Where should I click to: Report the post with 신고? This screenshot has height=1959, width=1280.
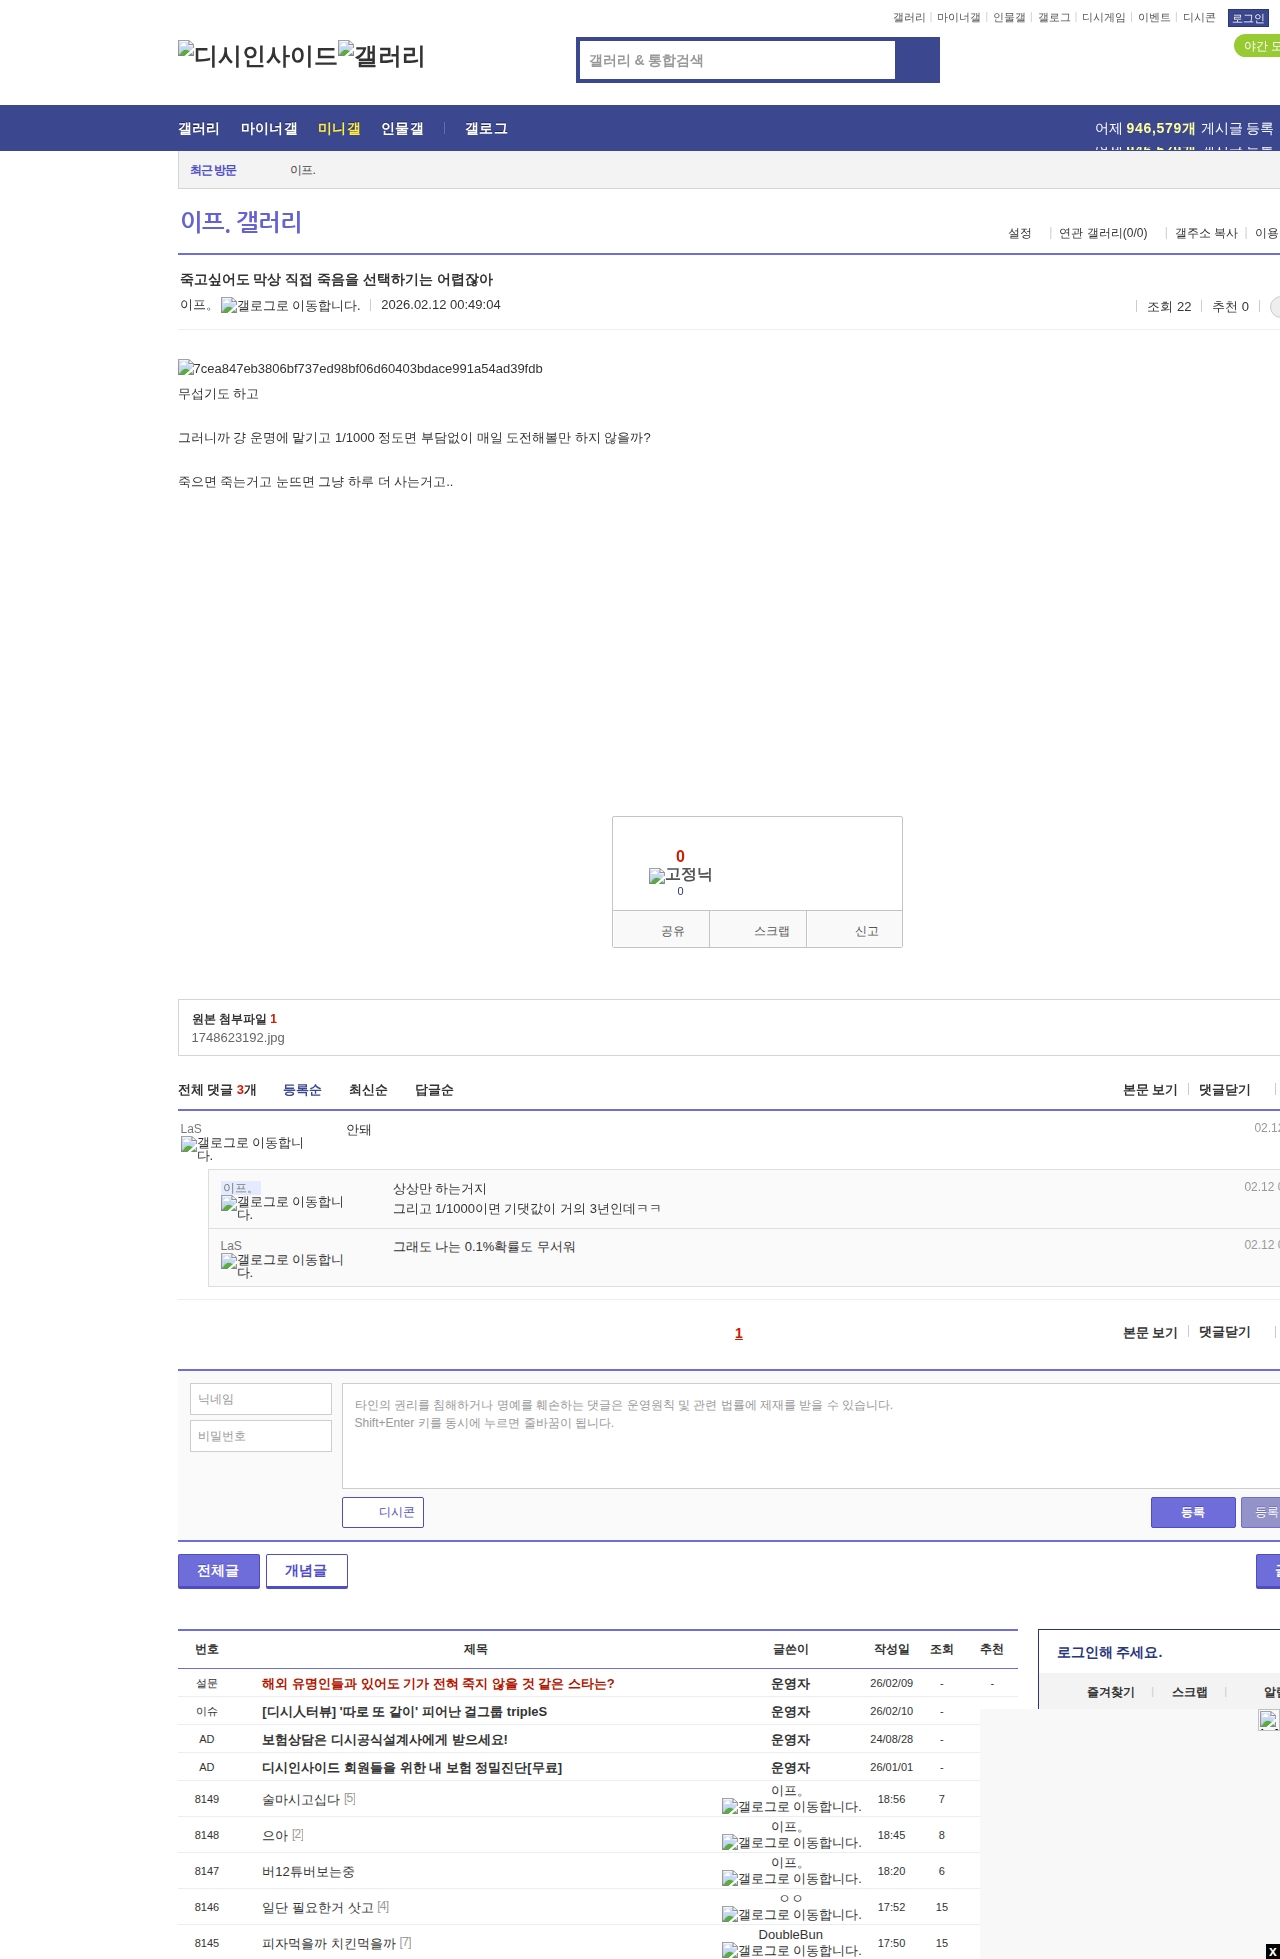[x=855, y=930]
